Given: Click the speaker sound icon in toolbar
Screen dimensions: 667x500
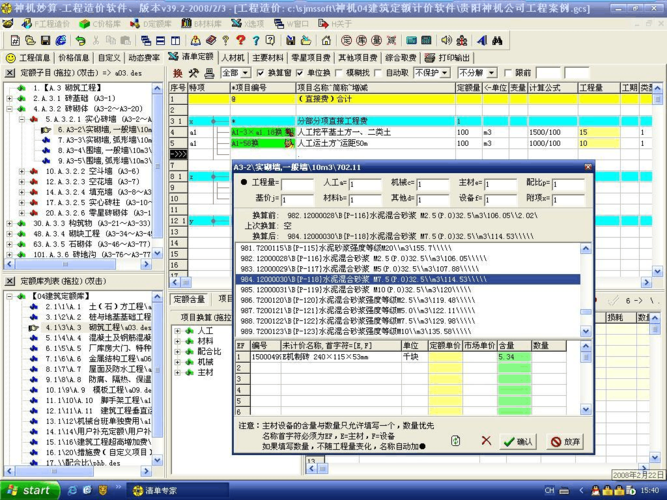Looking at the screenshot, I should pos(446,41).
